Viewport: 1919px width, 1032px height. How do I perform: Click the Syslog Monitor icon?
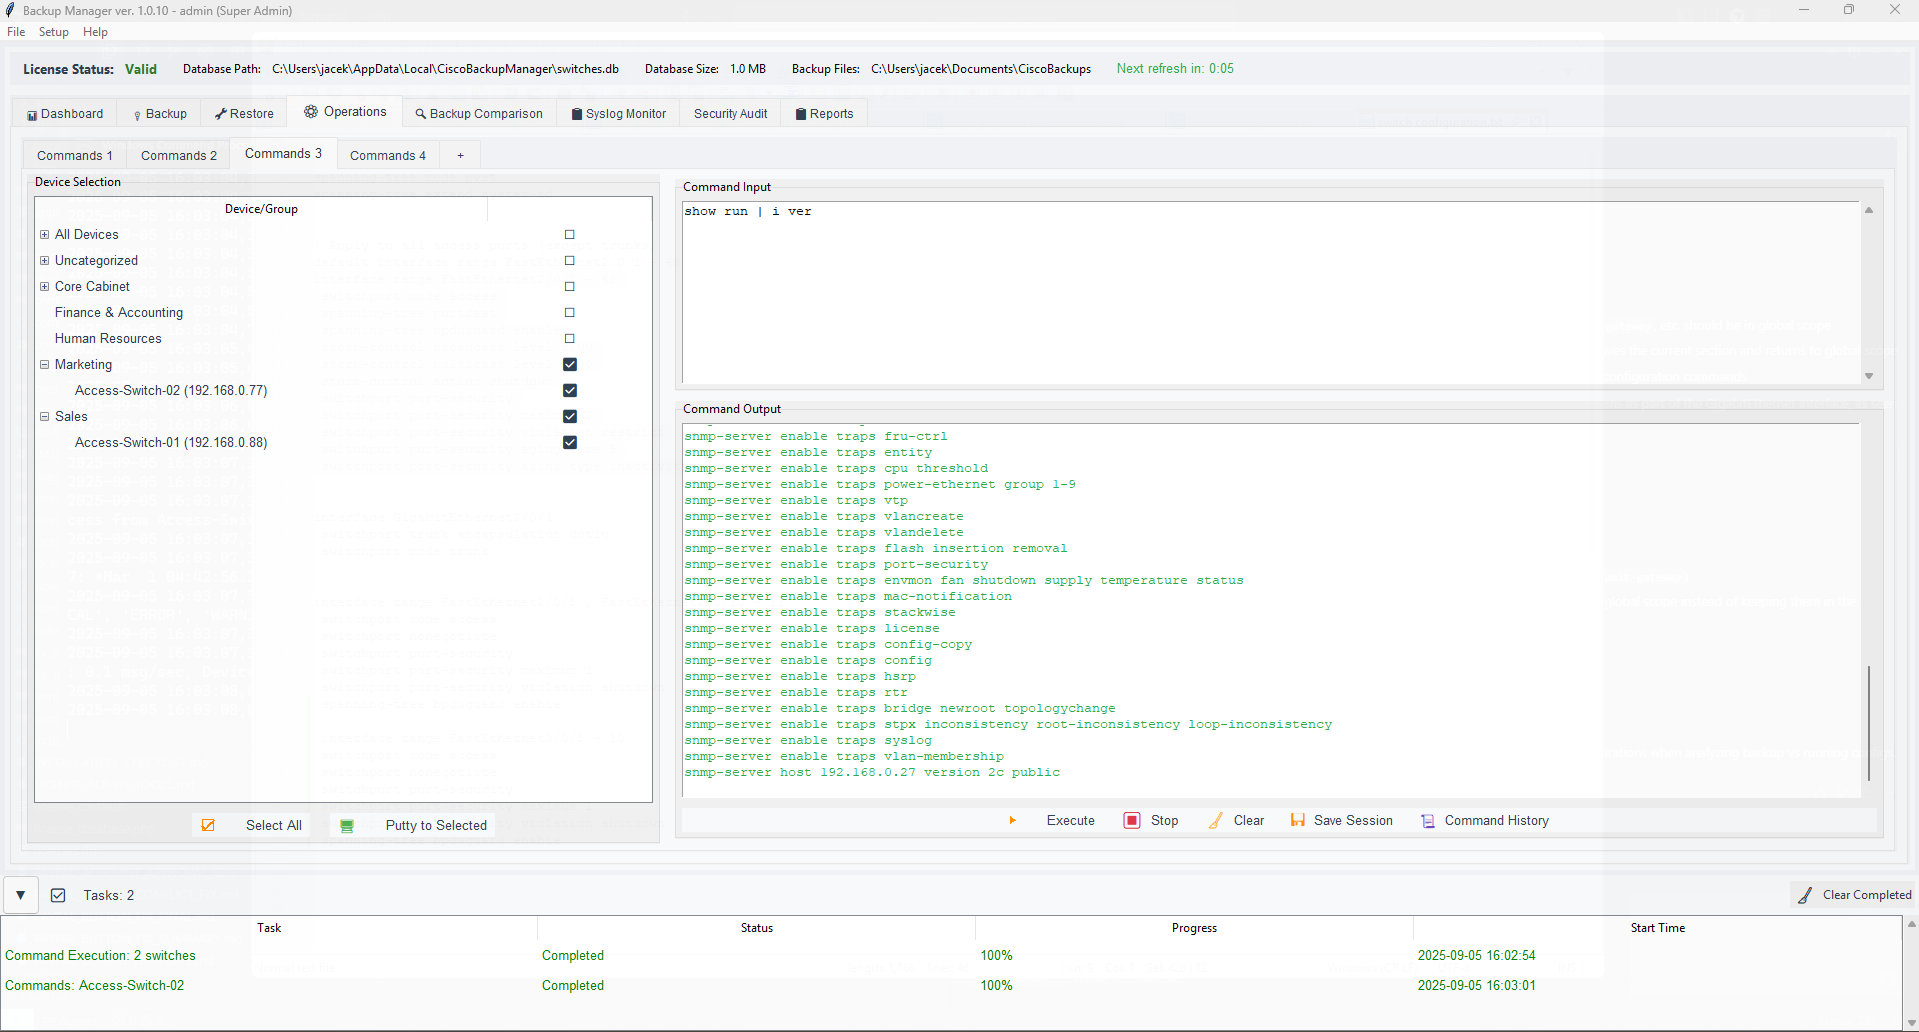tap(577, 114)
